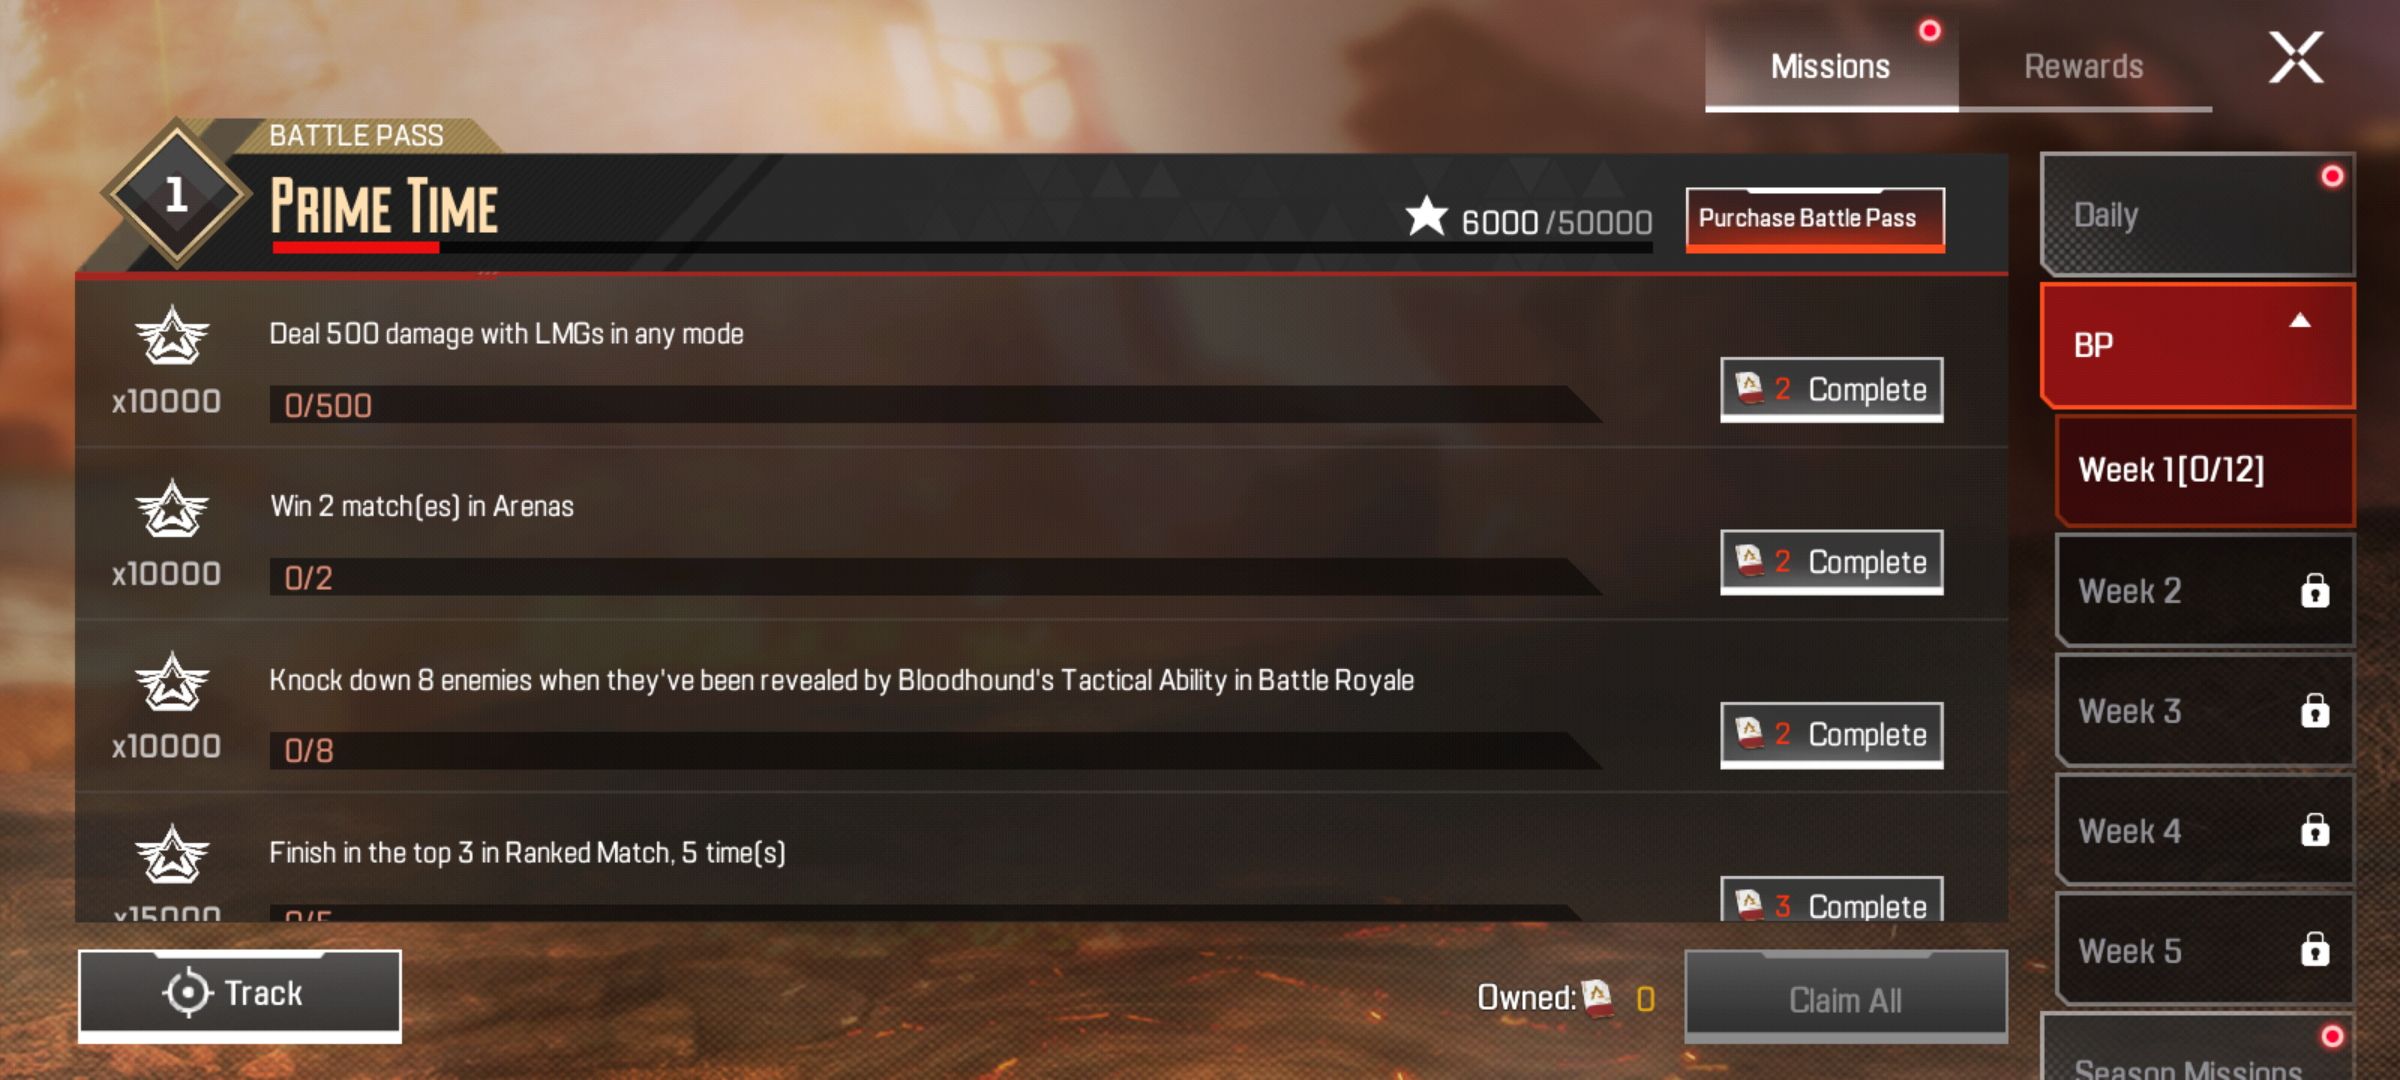Click the star icon of the Arenas win mission

(x=172, y=508)
